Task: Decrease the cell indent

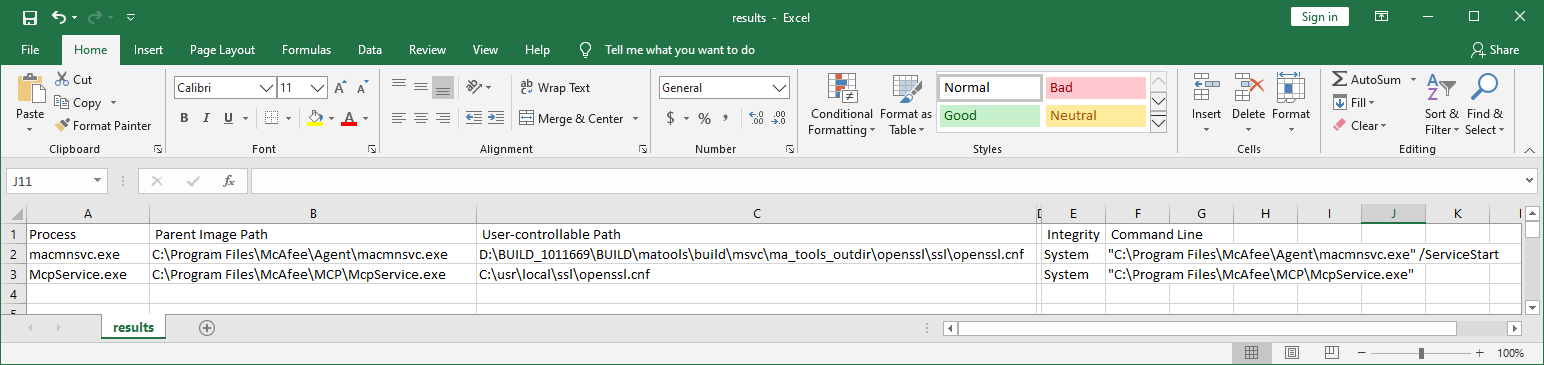Action: [473, 118]
